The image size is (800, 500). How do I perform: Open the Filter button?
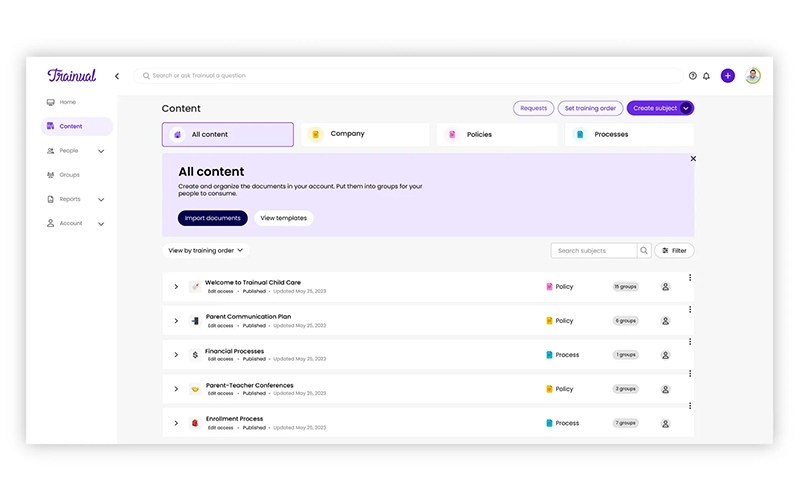click(x=674, y=251)
